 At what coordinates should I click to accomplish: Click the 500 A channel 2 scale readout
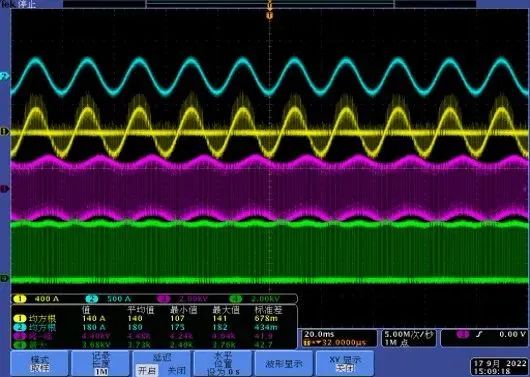pyautogui.click(x=119, y=299)
